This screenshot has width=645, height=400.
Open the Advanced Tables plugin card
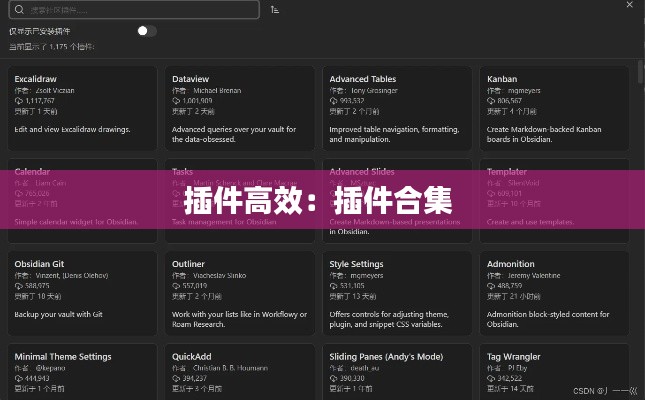397,108
